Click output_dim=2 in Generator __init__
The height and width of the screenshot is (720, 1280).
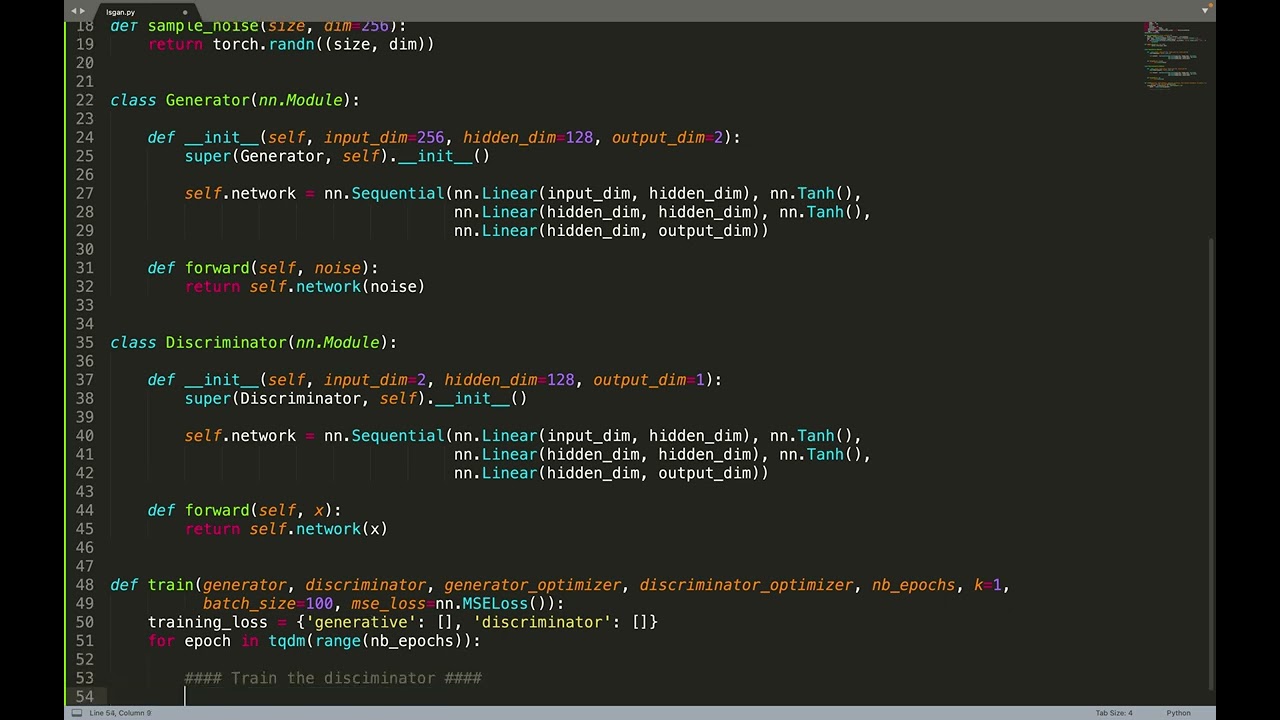tap(668, 137)
